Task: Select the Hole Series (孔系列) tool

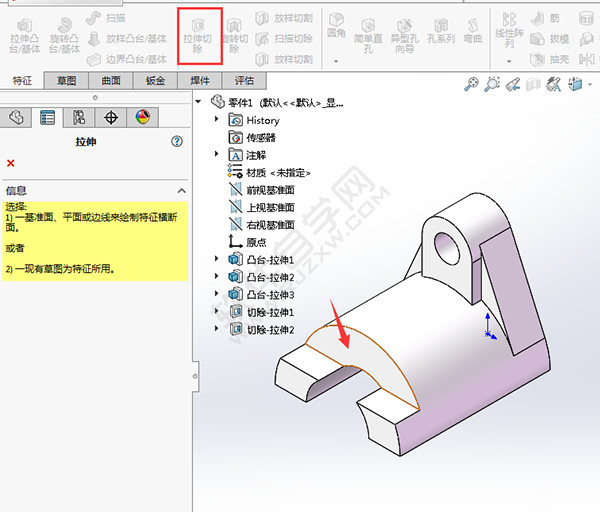Action: [x=441, y=31]
